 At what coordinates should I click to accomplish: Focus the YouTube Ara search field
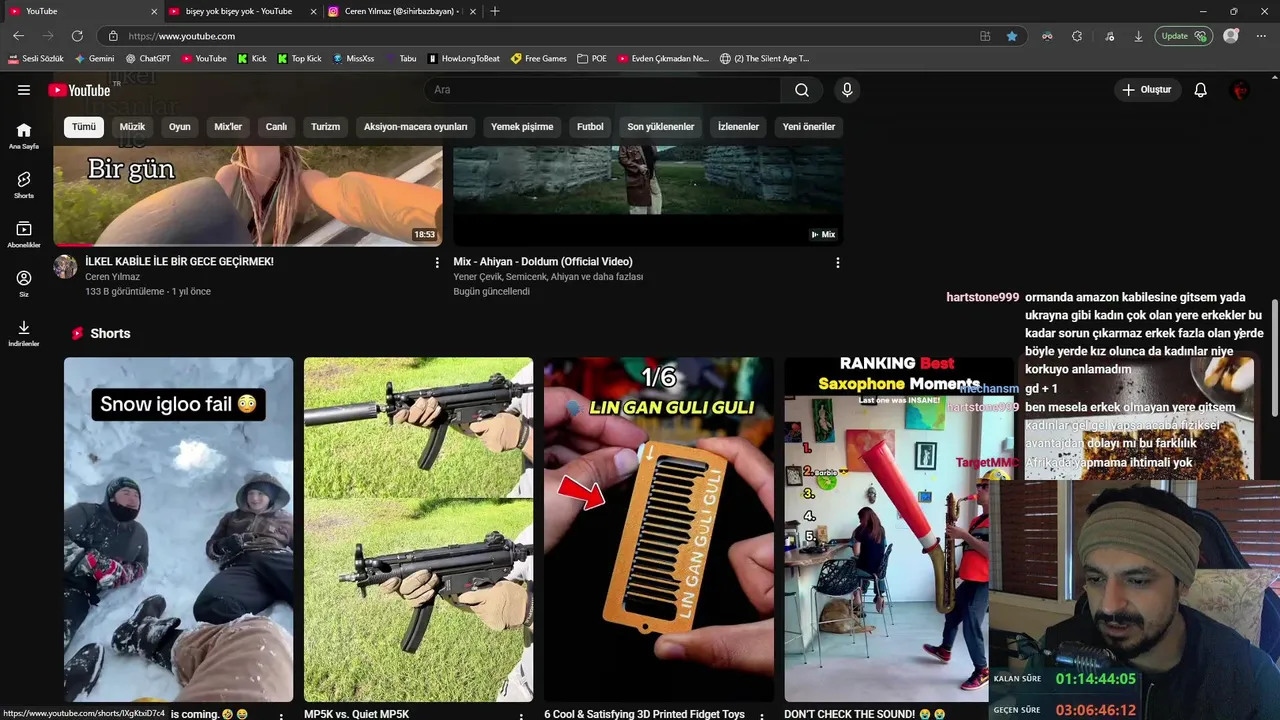coord(603,90)
